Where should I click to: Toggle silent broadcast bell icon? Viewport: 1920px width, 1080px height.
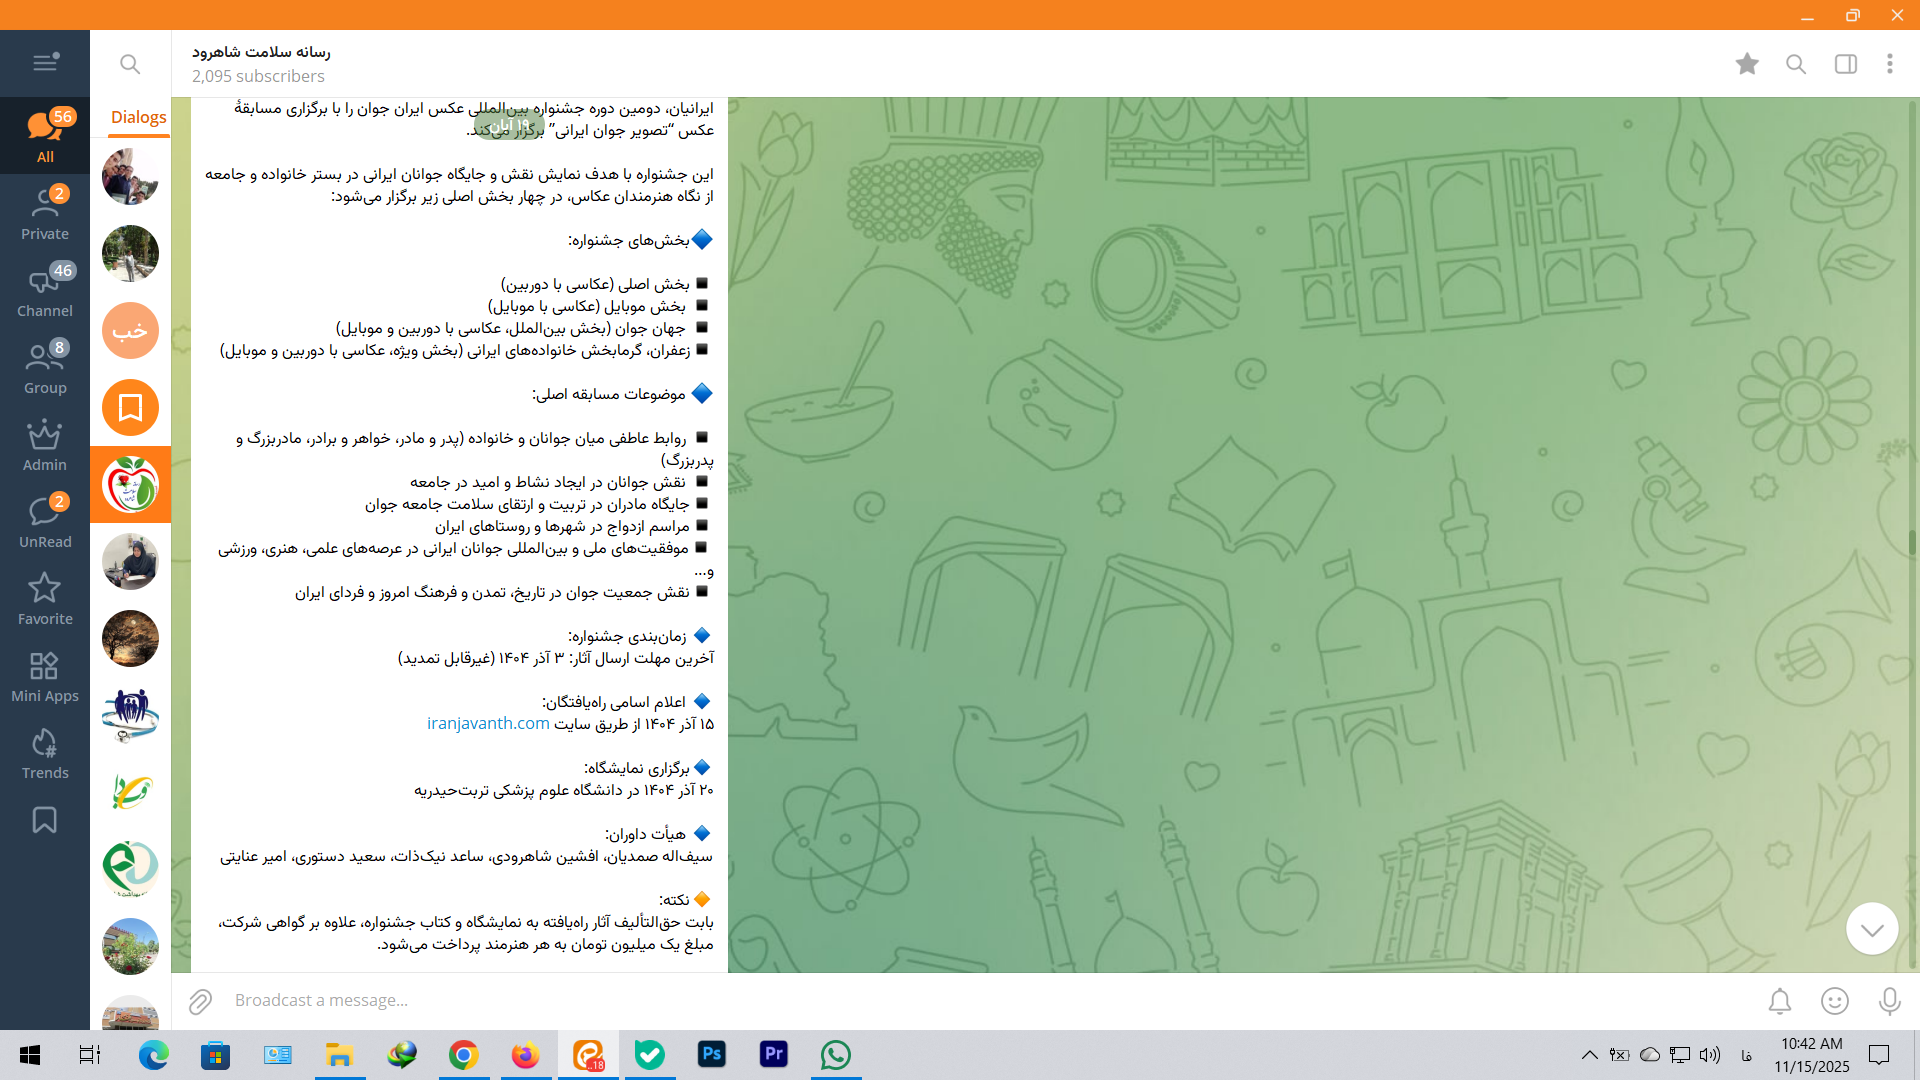point(1779,1001)
